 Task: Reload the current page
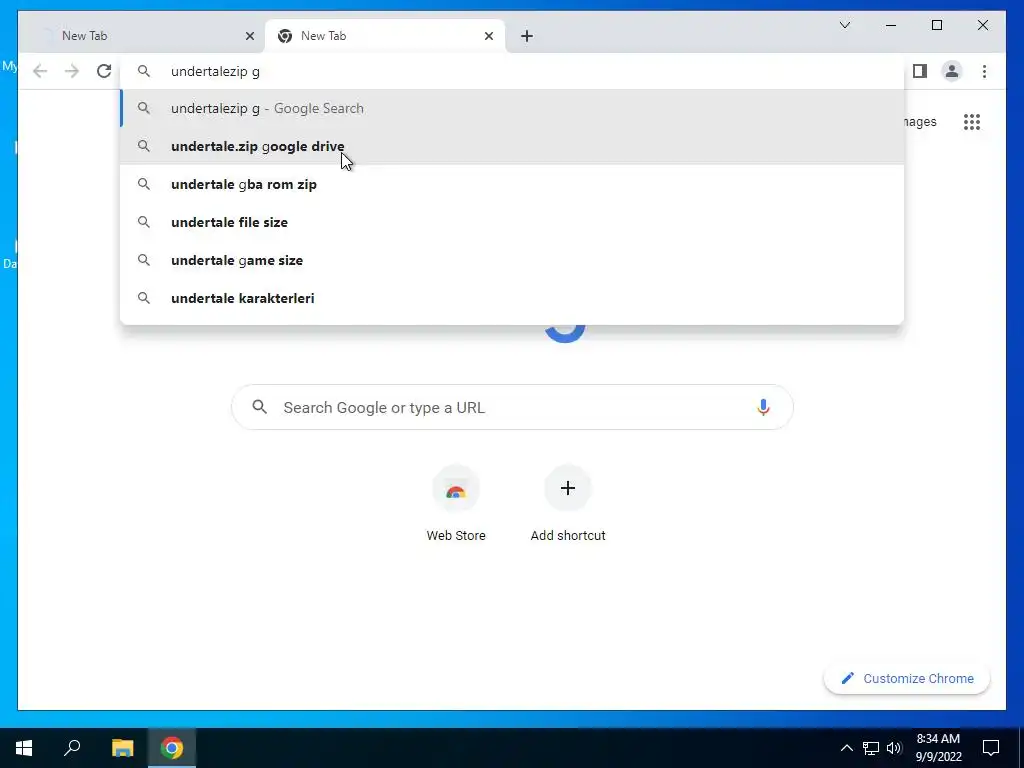pyautogui.click(x=104, y=71)
